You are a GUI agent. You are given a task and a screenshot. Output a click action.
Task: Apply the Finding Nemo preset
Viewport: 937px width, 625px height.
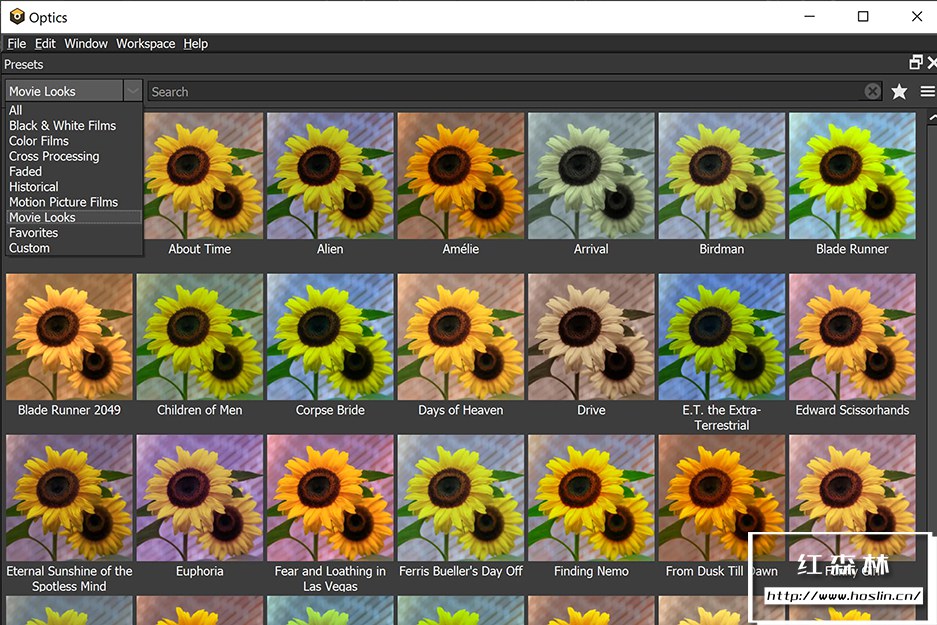(591, 498)
